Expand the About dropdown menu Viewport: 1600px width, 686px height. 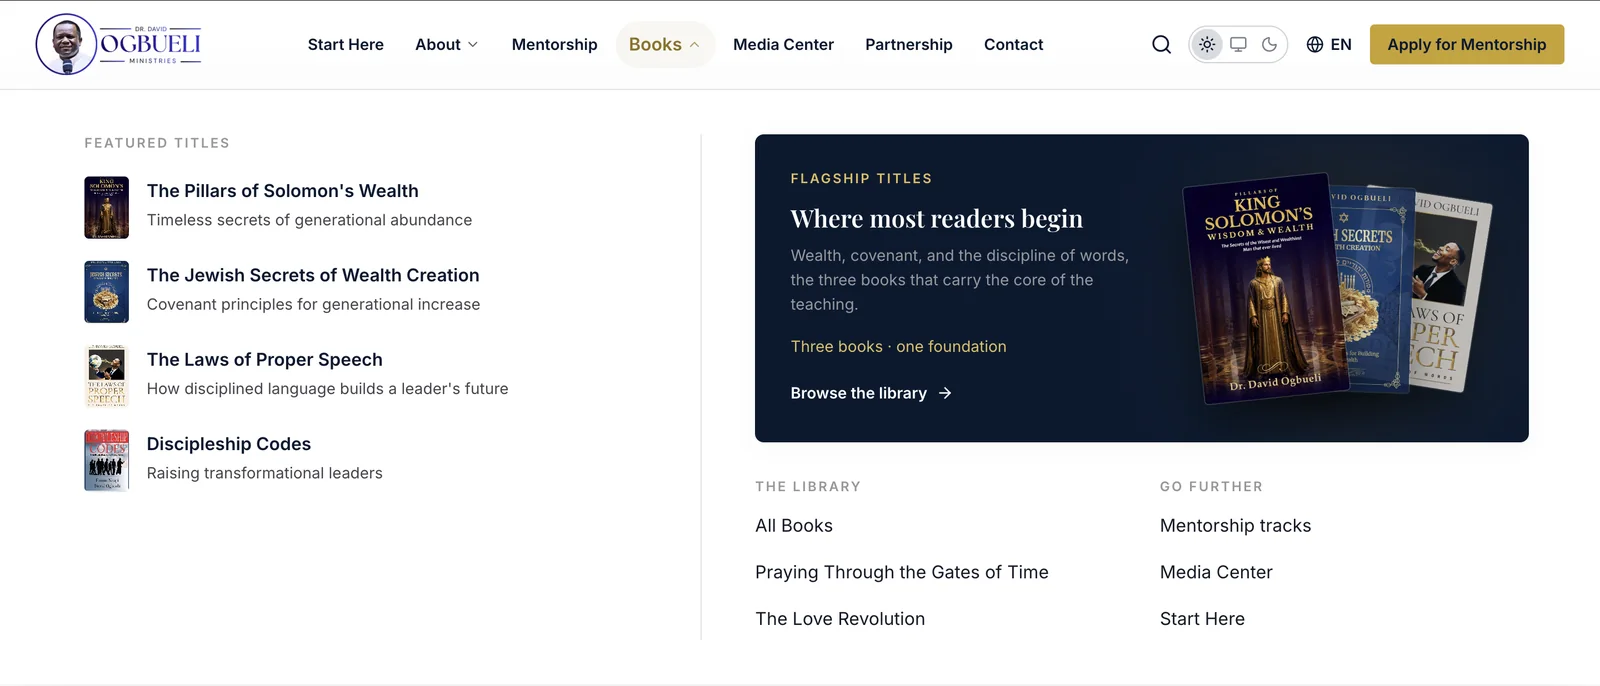tap(447, 44)
